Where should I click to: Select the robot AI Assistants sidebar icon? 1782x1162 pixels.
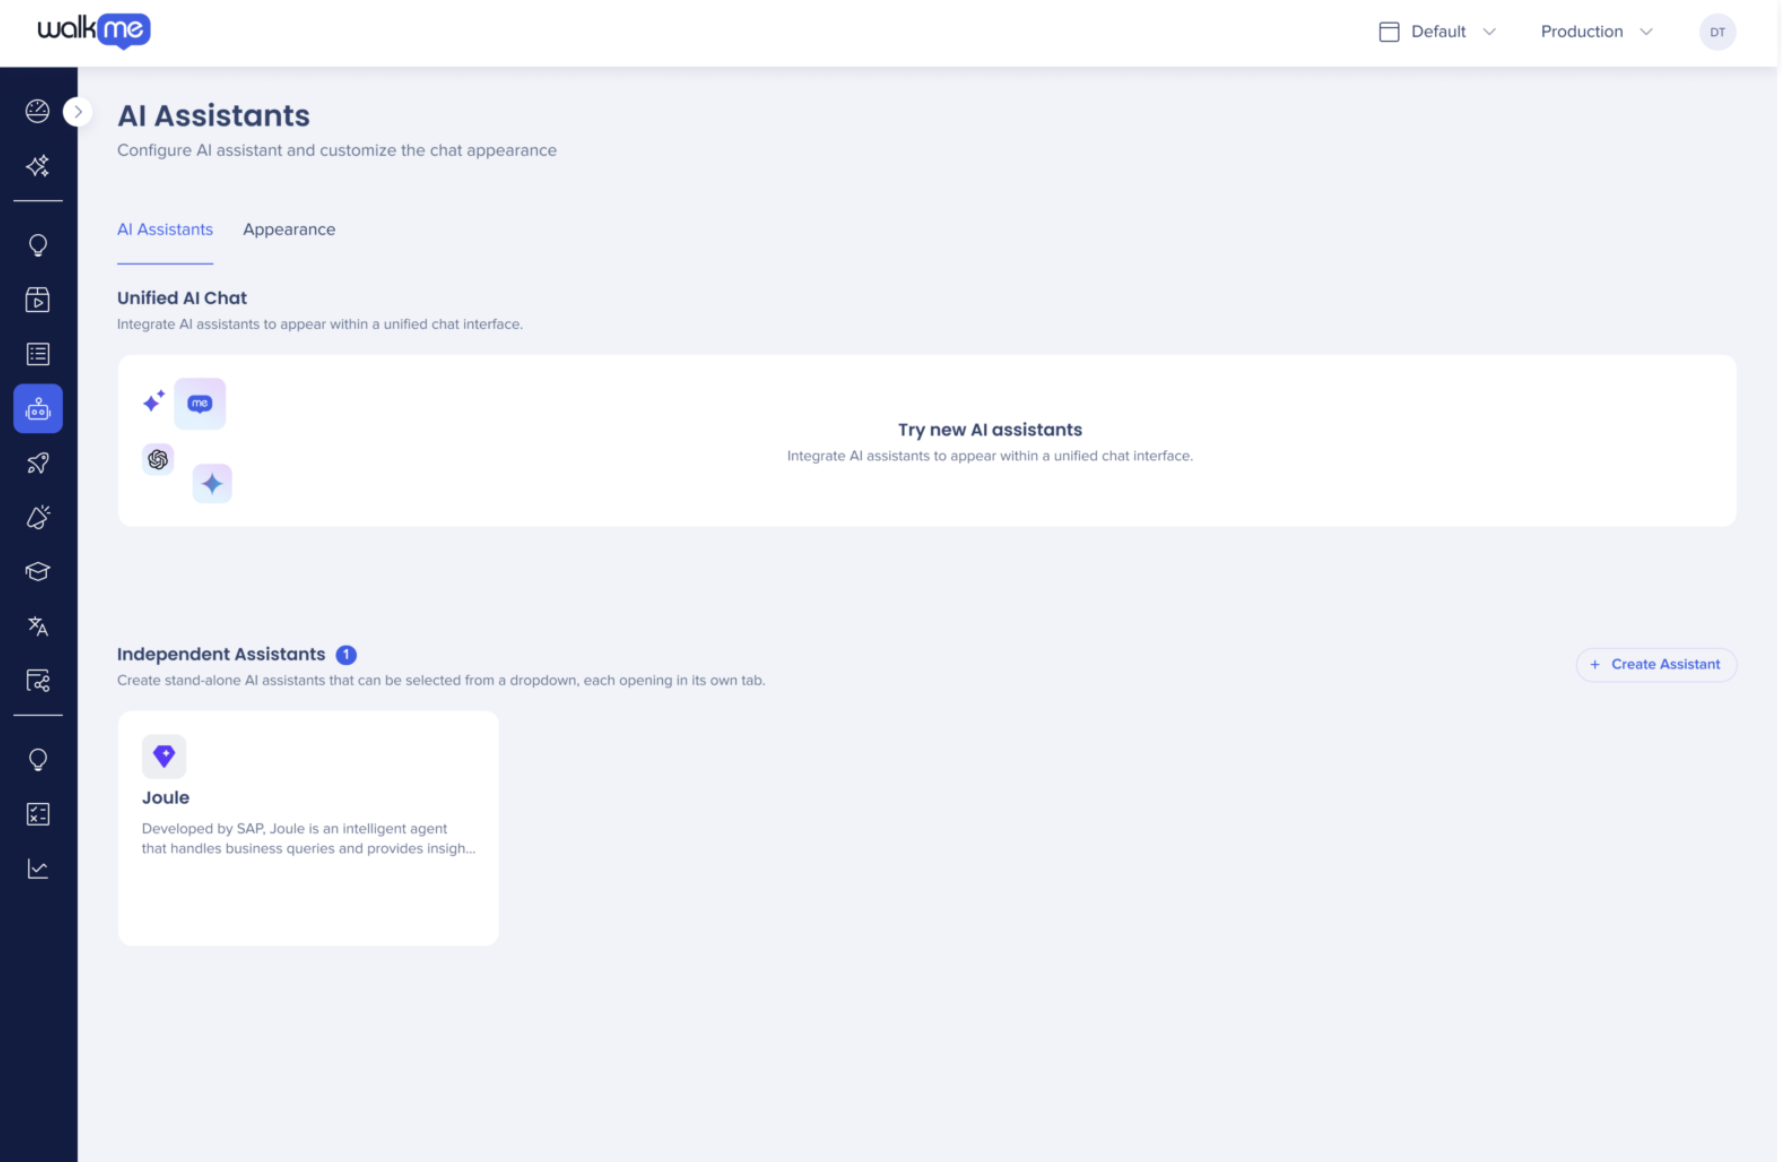(38, 409)
